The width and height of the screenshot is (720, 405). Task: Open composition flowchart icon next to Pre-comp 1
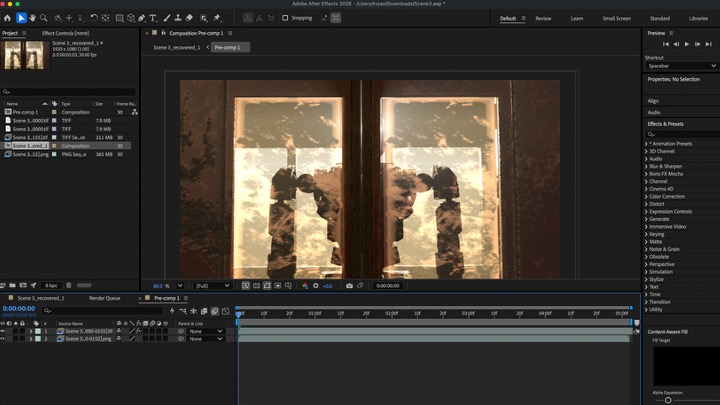point(135,112)
